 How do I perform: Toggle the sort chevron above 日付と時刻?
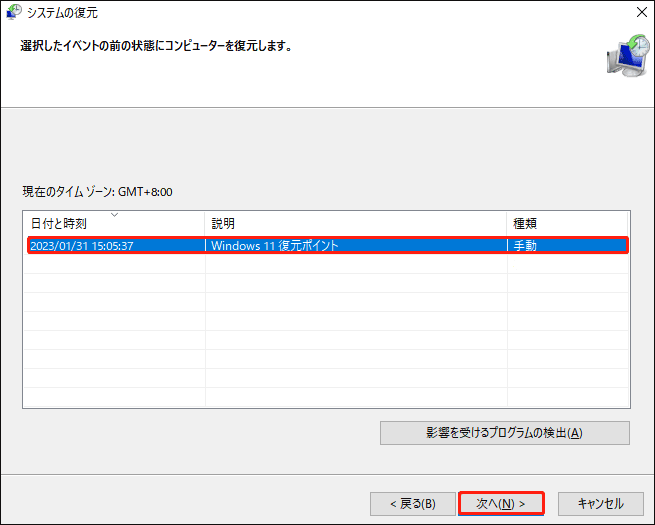point(114,215)
